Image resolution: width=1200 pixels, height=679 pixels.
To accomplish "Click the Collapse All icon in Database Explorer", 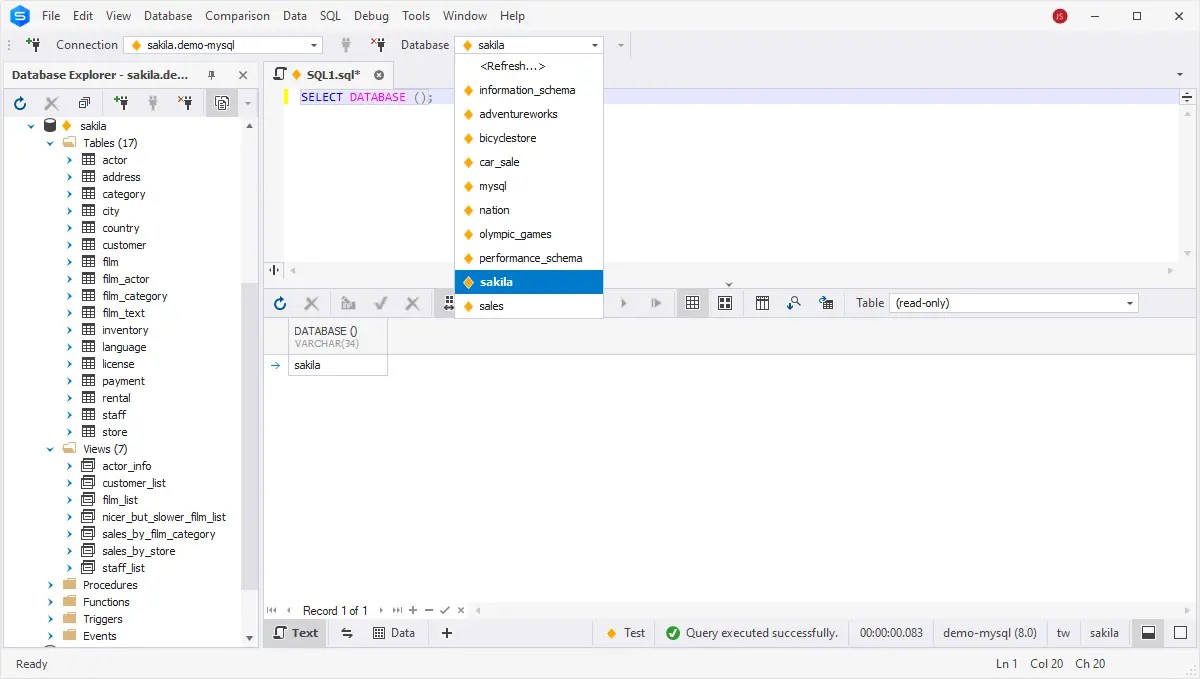I will coord(84,103).
